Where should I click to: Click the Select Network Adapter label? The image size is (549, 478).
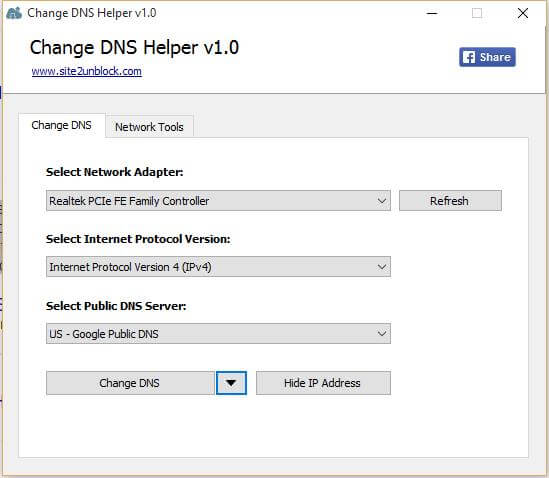tap(114, 172)
